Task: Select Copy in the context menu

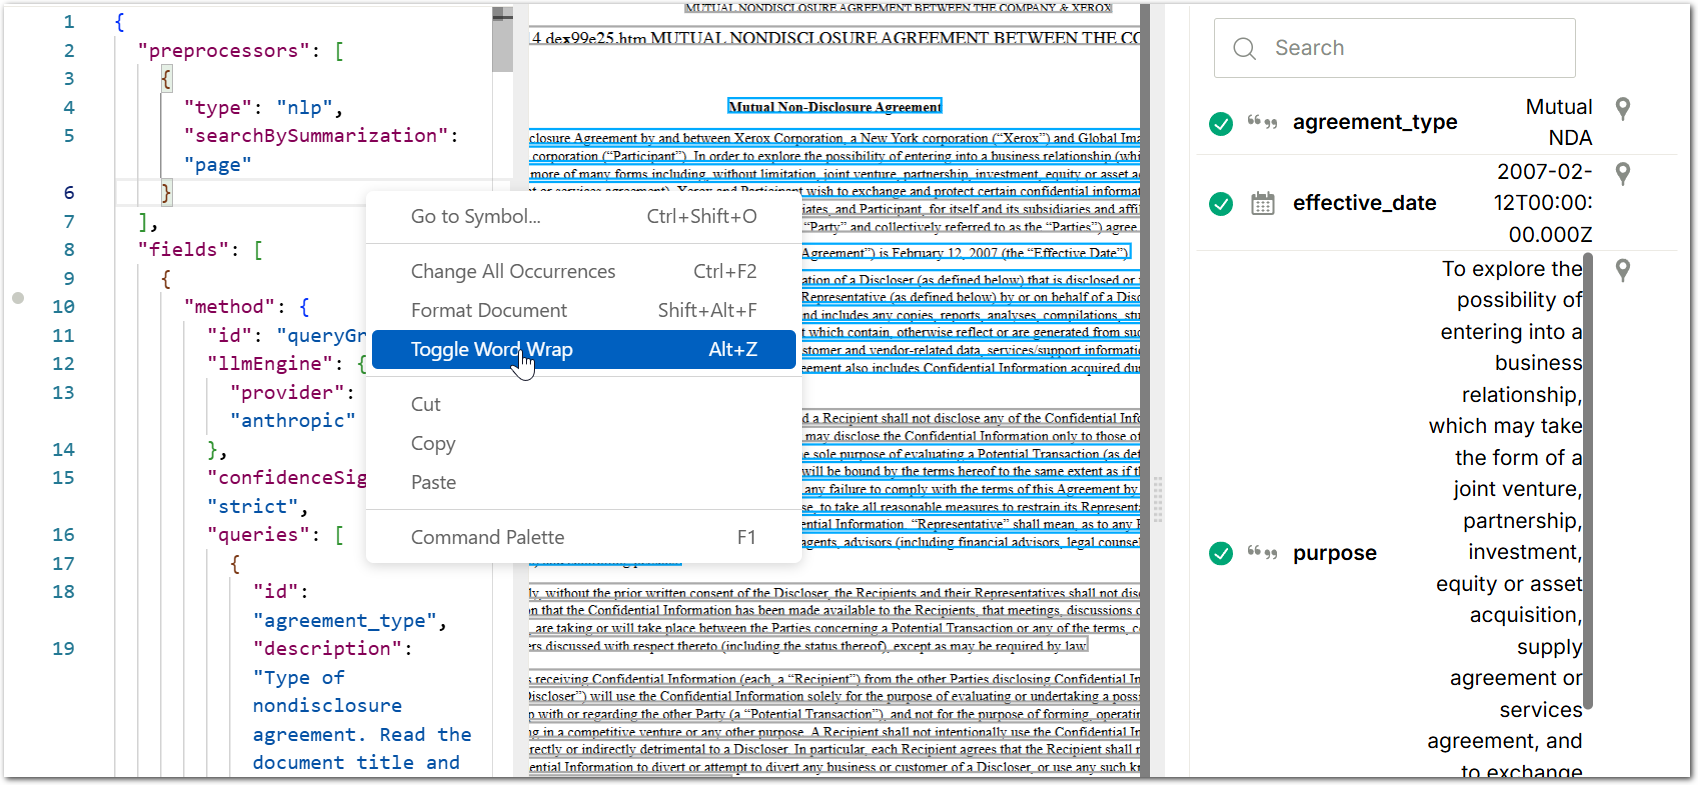Action: 583,443
